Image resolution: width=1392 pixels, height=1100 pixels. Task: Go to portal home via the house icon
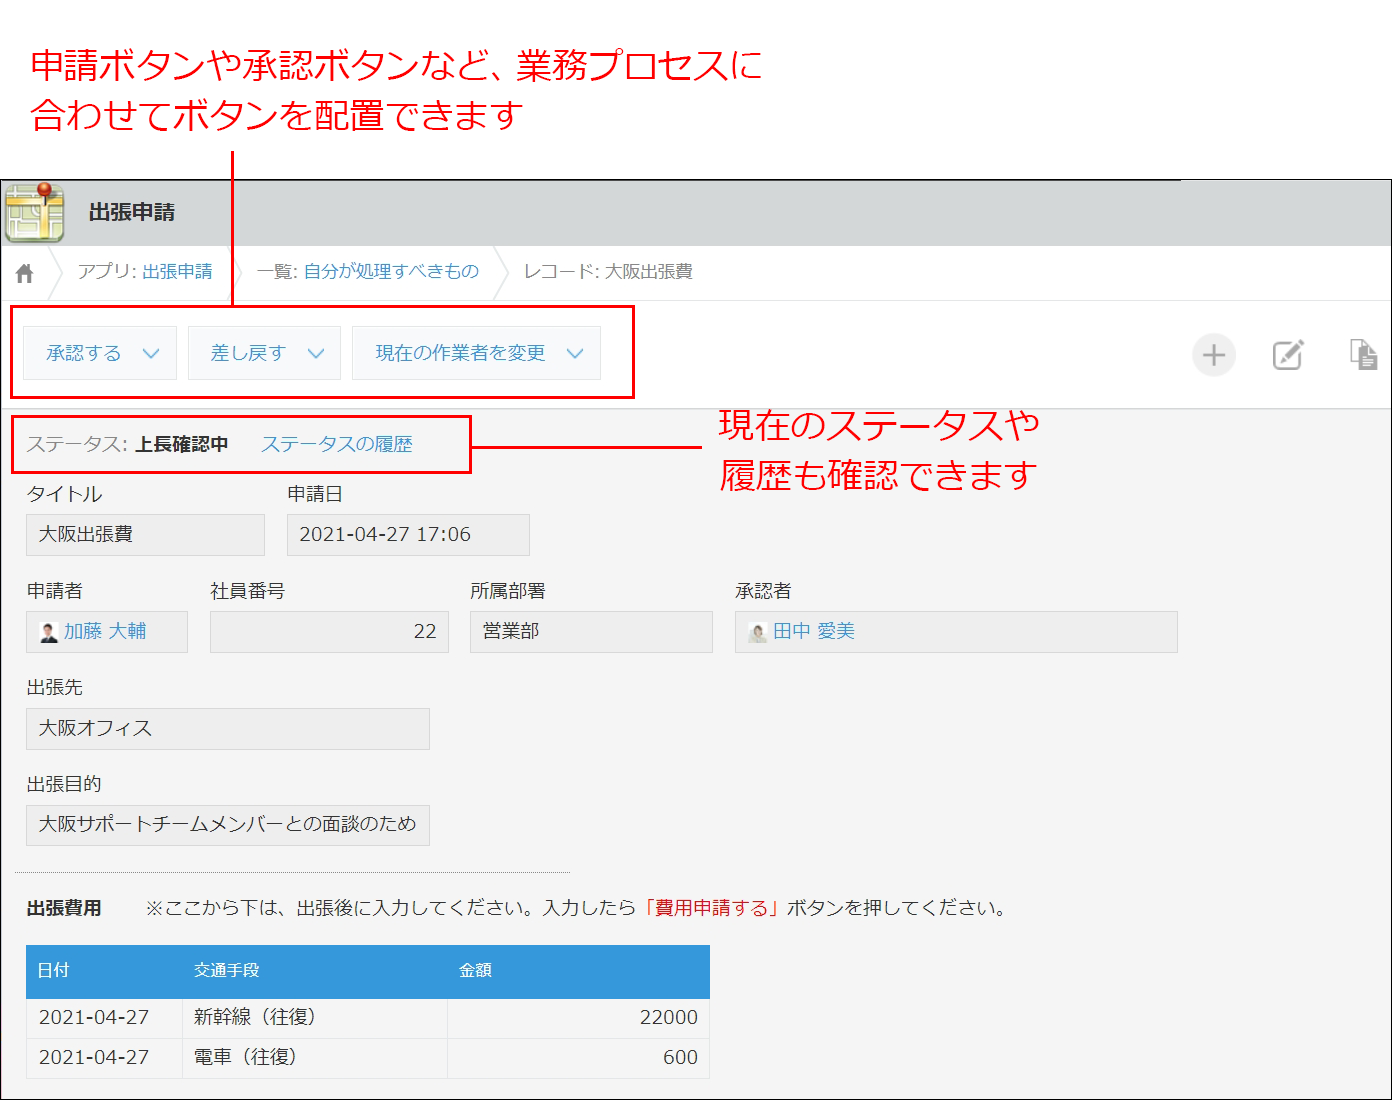coord(23,272)
